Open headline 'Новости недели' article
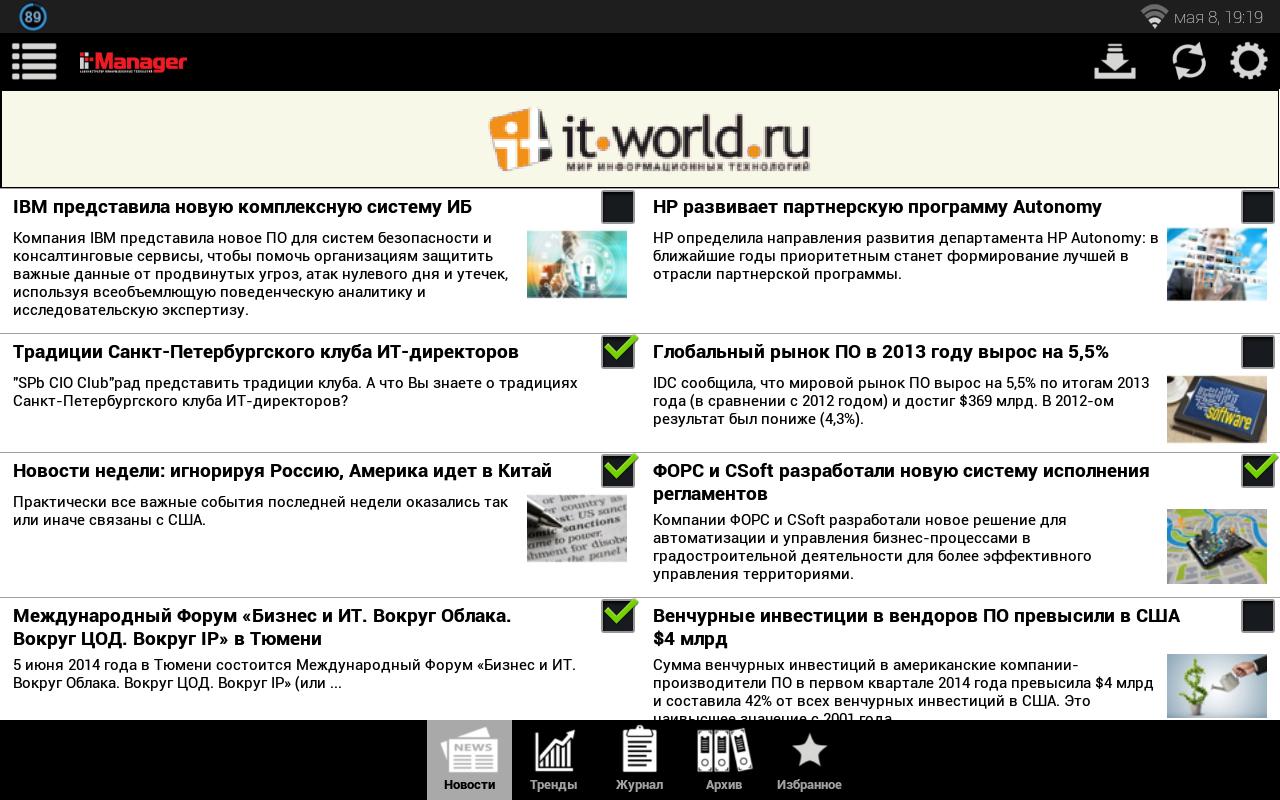The image size is (1280, 800). (x=282, y=471)
